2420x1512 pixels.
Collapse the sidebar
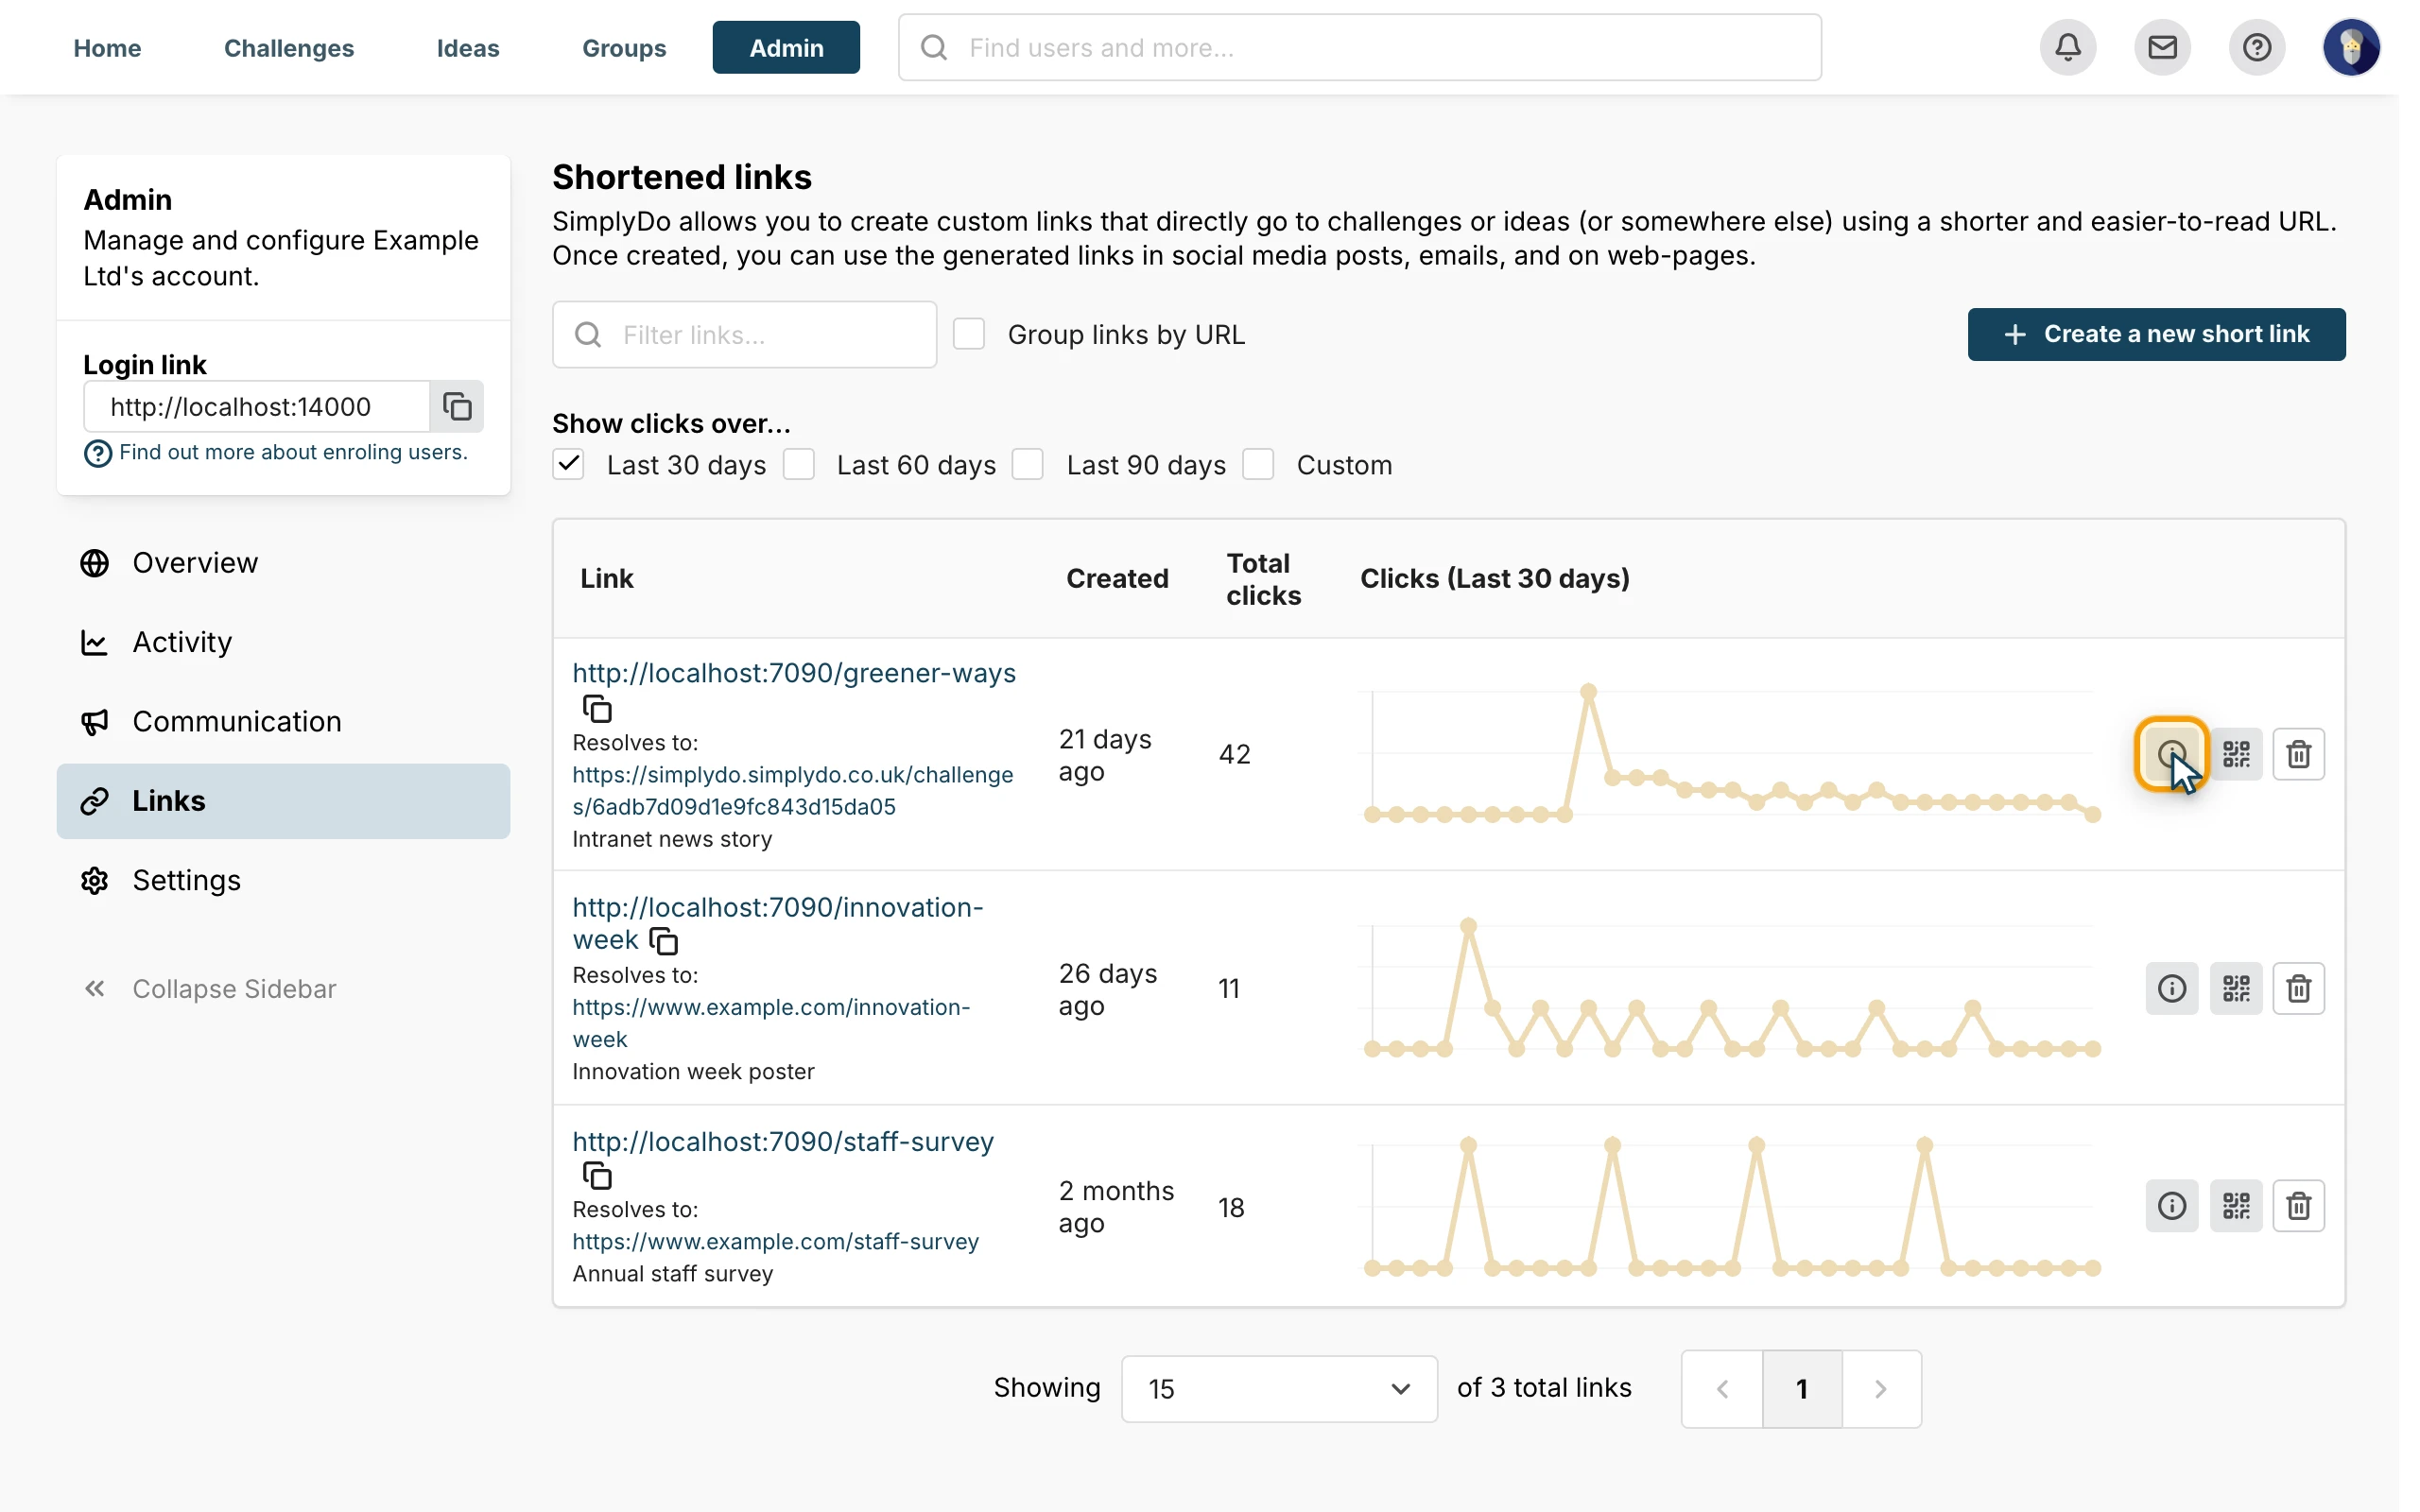[x=209, y=988]
